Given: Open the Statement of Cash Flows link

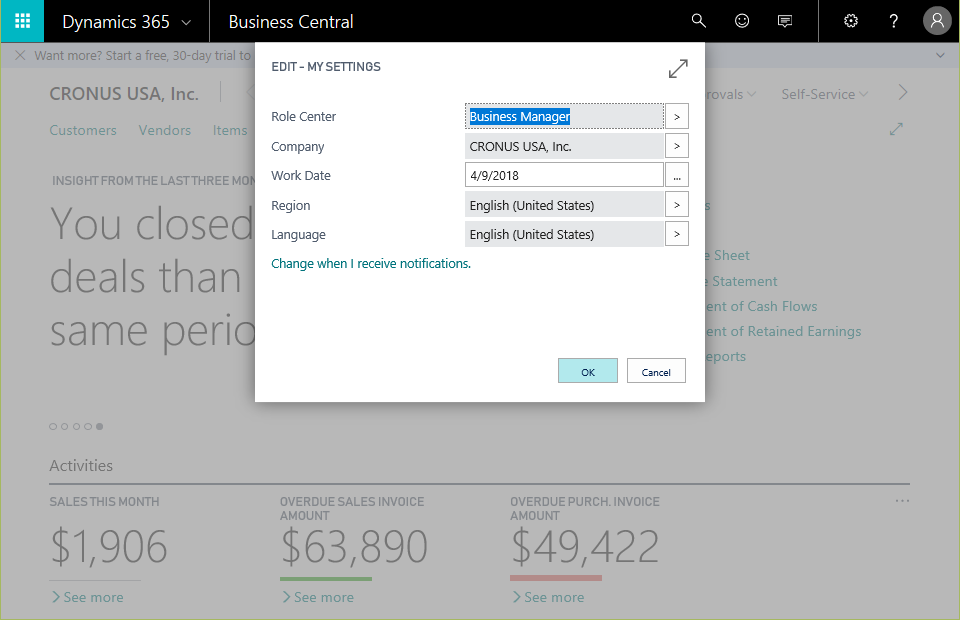Looking at the screenshot, I should 761,306.
